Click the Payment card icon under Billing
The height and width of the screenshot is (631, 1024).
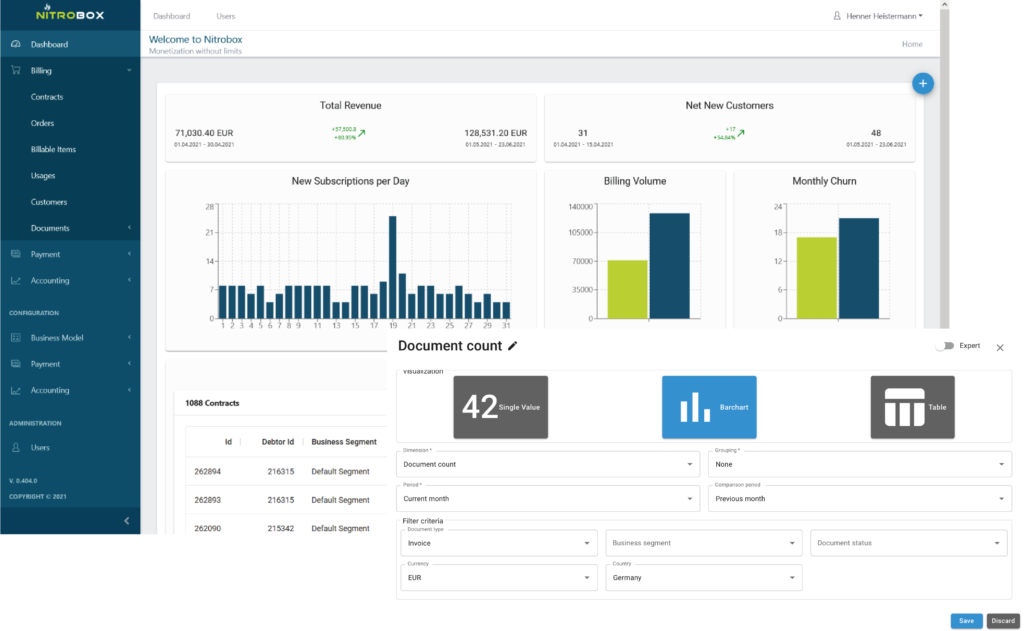pyautogui.click(x=16, y=253)
